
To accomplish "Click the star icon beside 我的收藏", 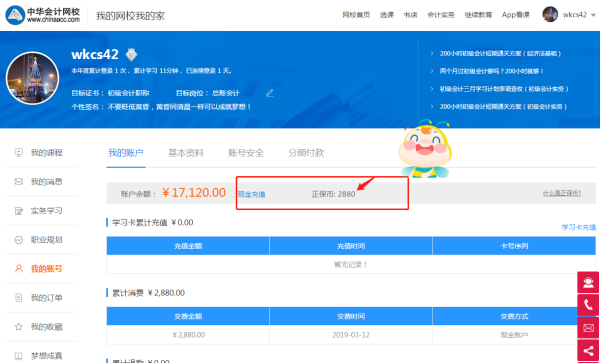I will (18, 327).
